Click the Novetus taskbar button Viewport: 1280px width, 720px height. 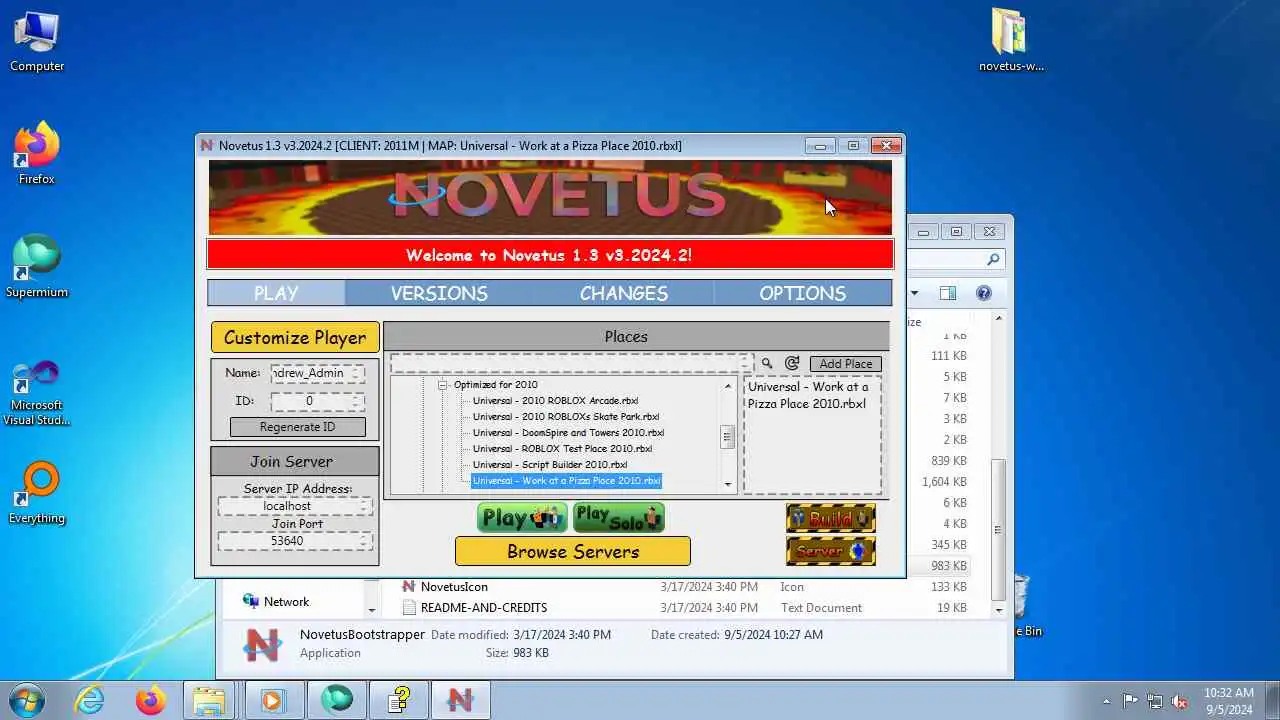tap(460, 699)
